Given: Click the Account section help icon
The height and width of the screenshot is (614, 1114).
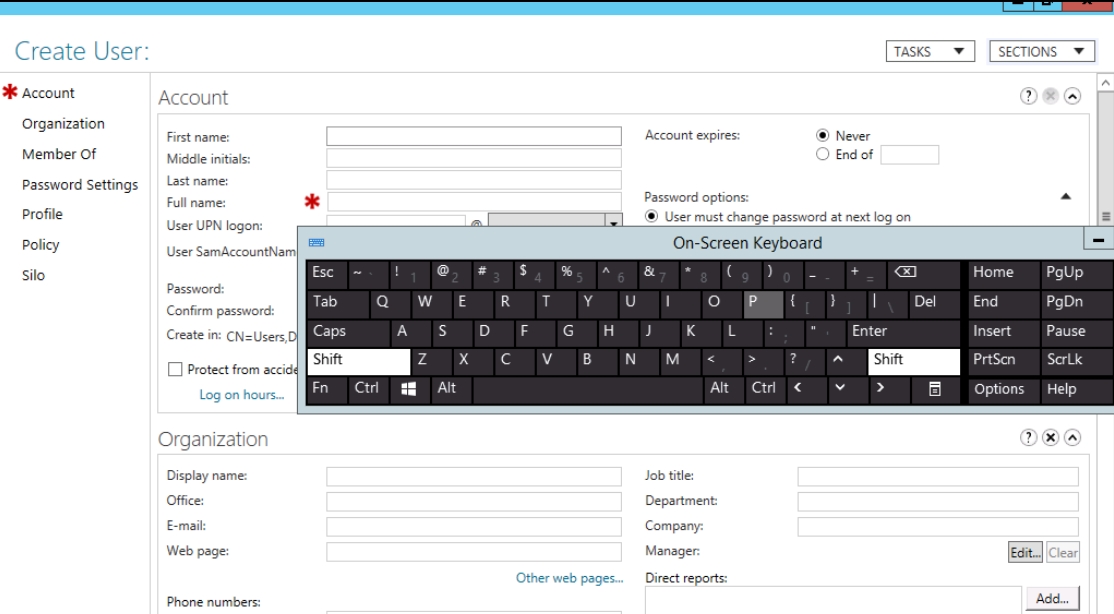Looking at the screenshot, I should pos(1027,96).
